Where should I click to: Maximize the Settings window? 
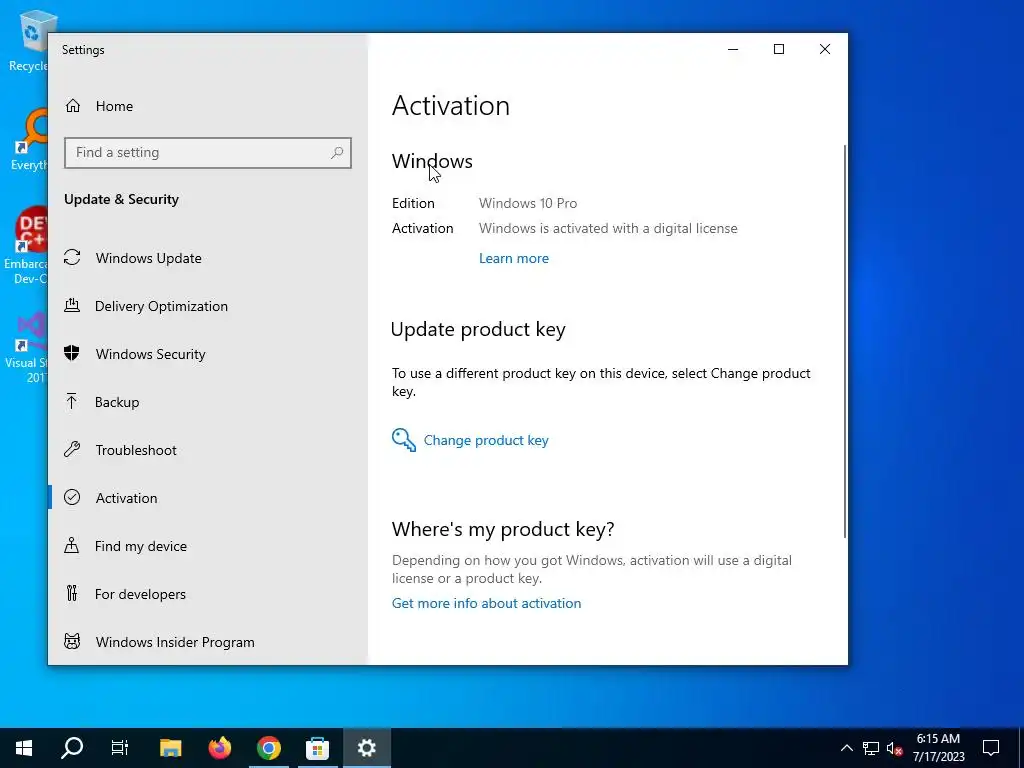click(x=778, y=49)
